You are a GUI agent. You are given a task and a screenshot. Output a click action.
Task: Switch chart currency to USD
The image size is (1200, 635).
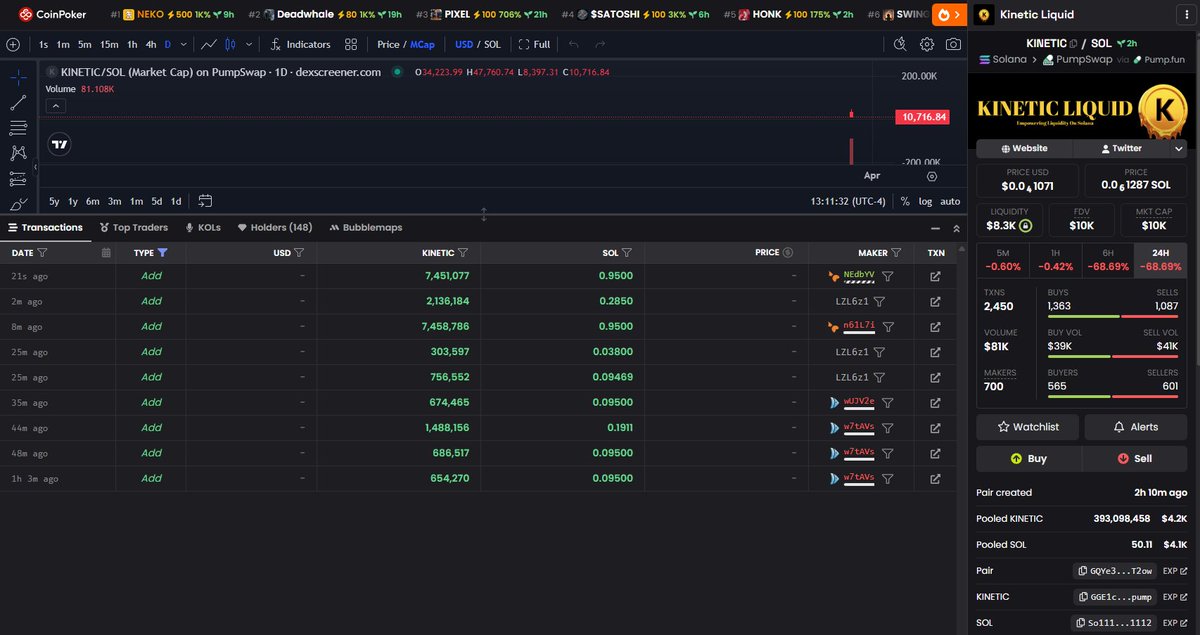point(464,44)
